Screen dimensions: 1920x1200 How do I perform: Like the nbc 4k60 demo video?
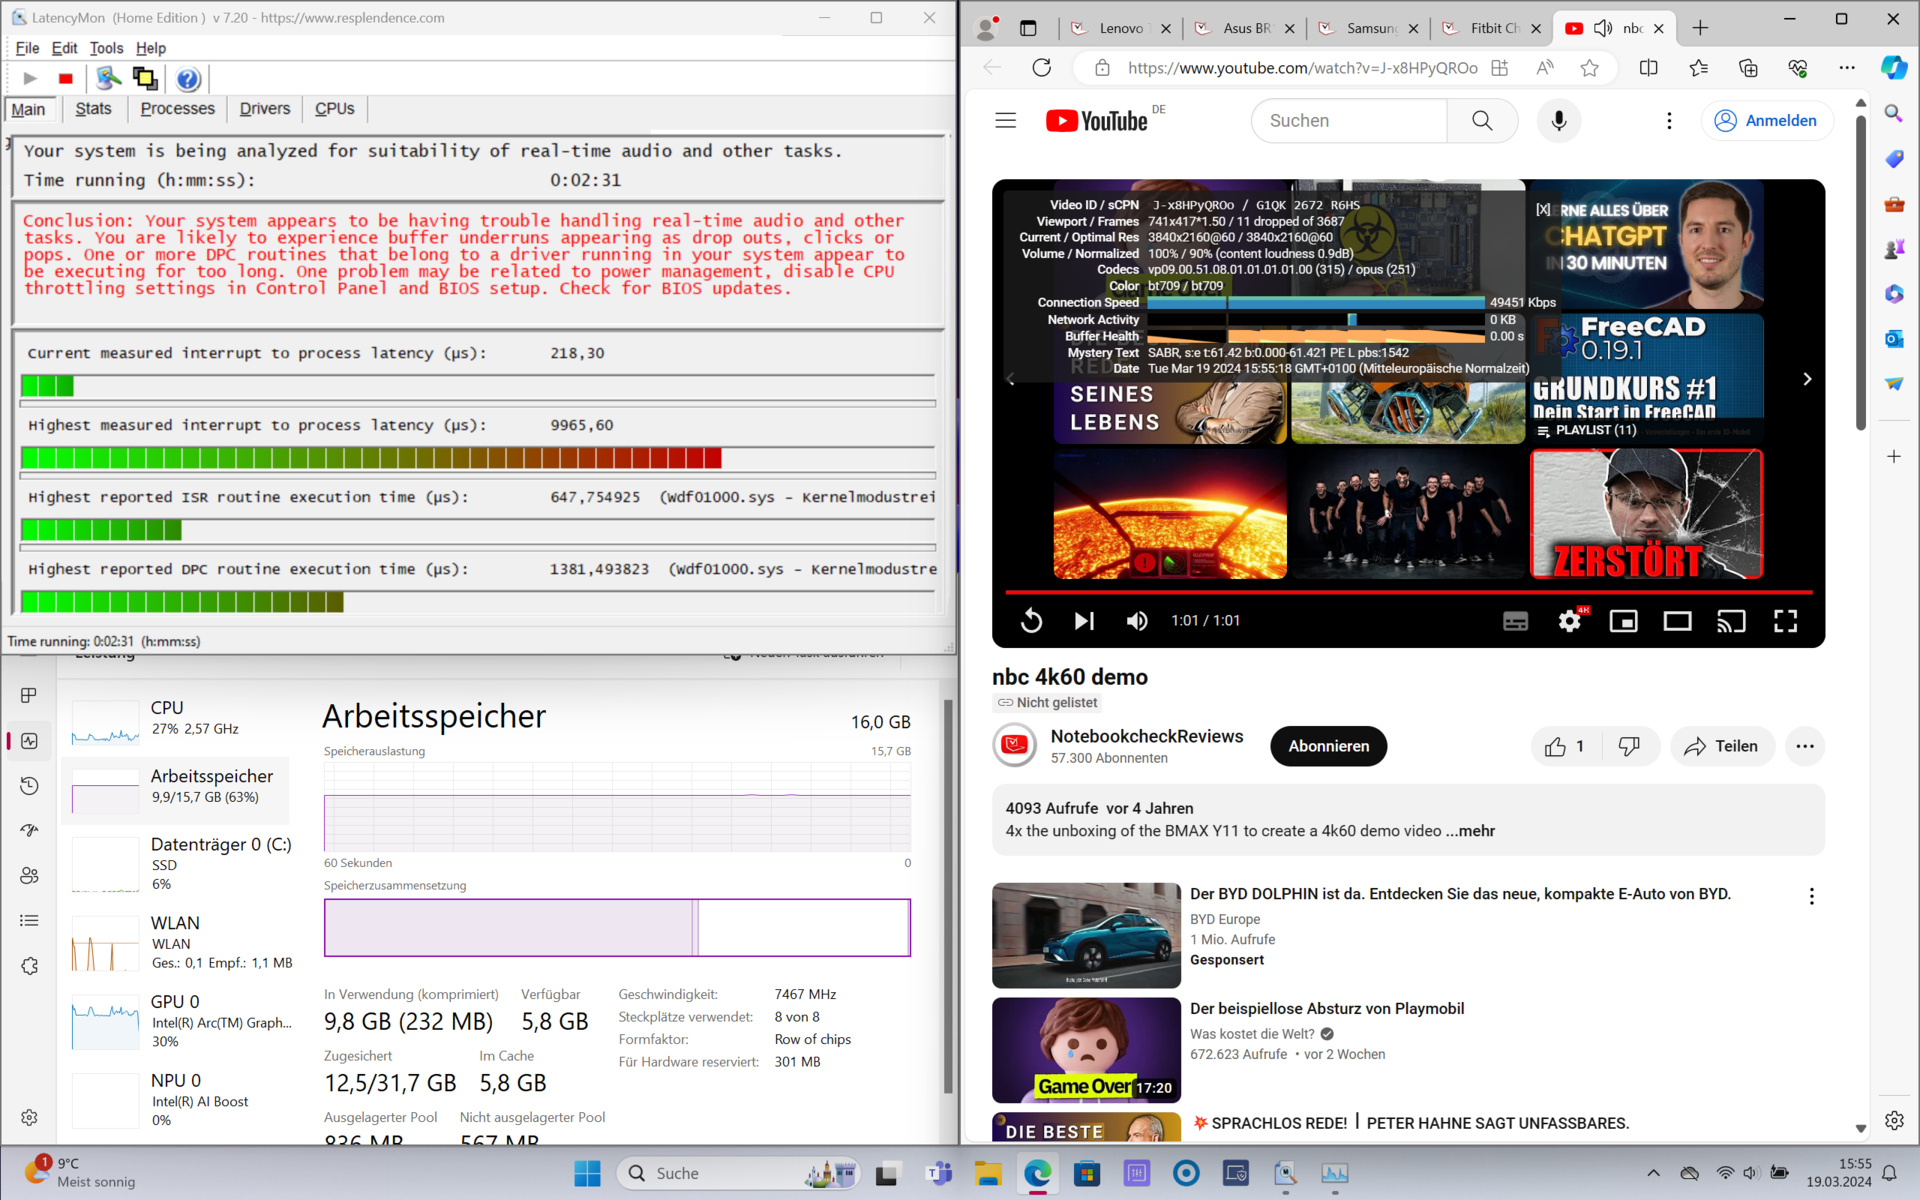1565,746
